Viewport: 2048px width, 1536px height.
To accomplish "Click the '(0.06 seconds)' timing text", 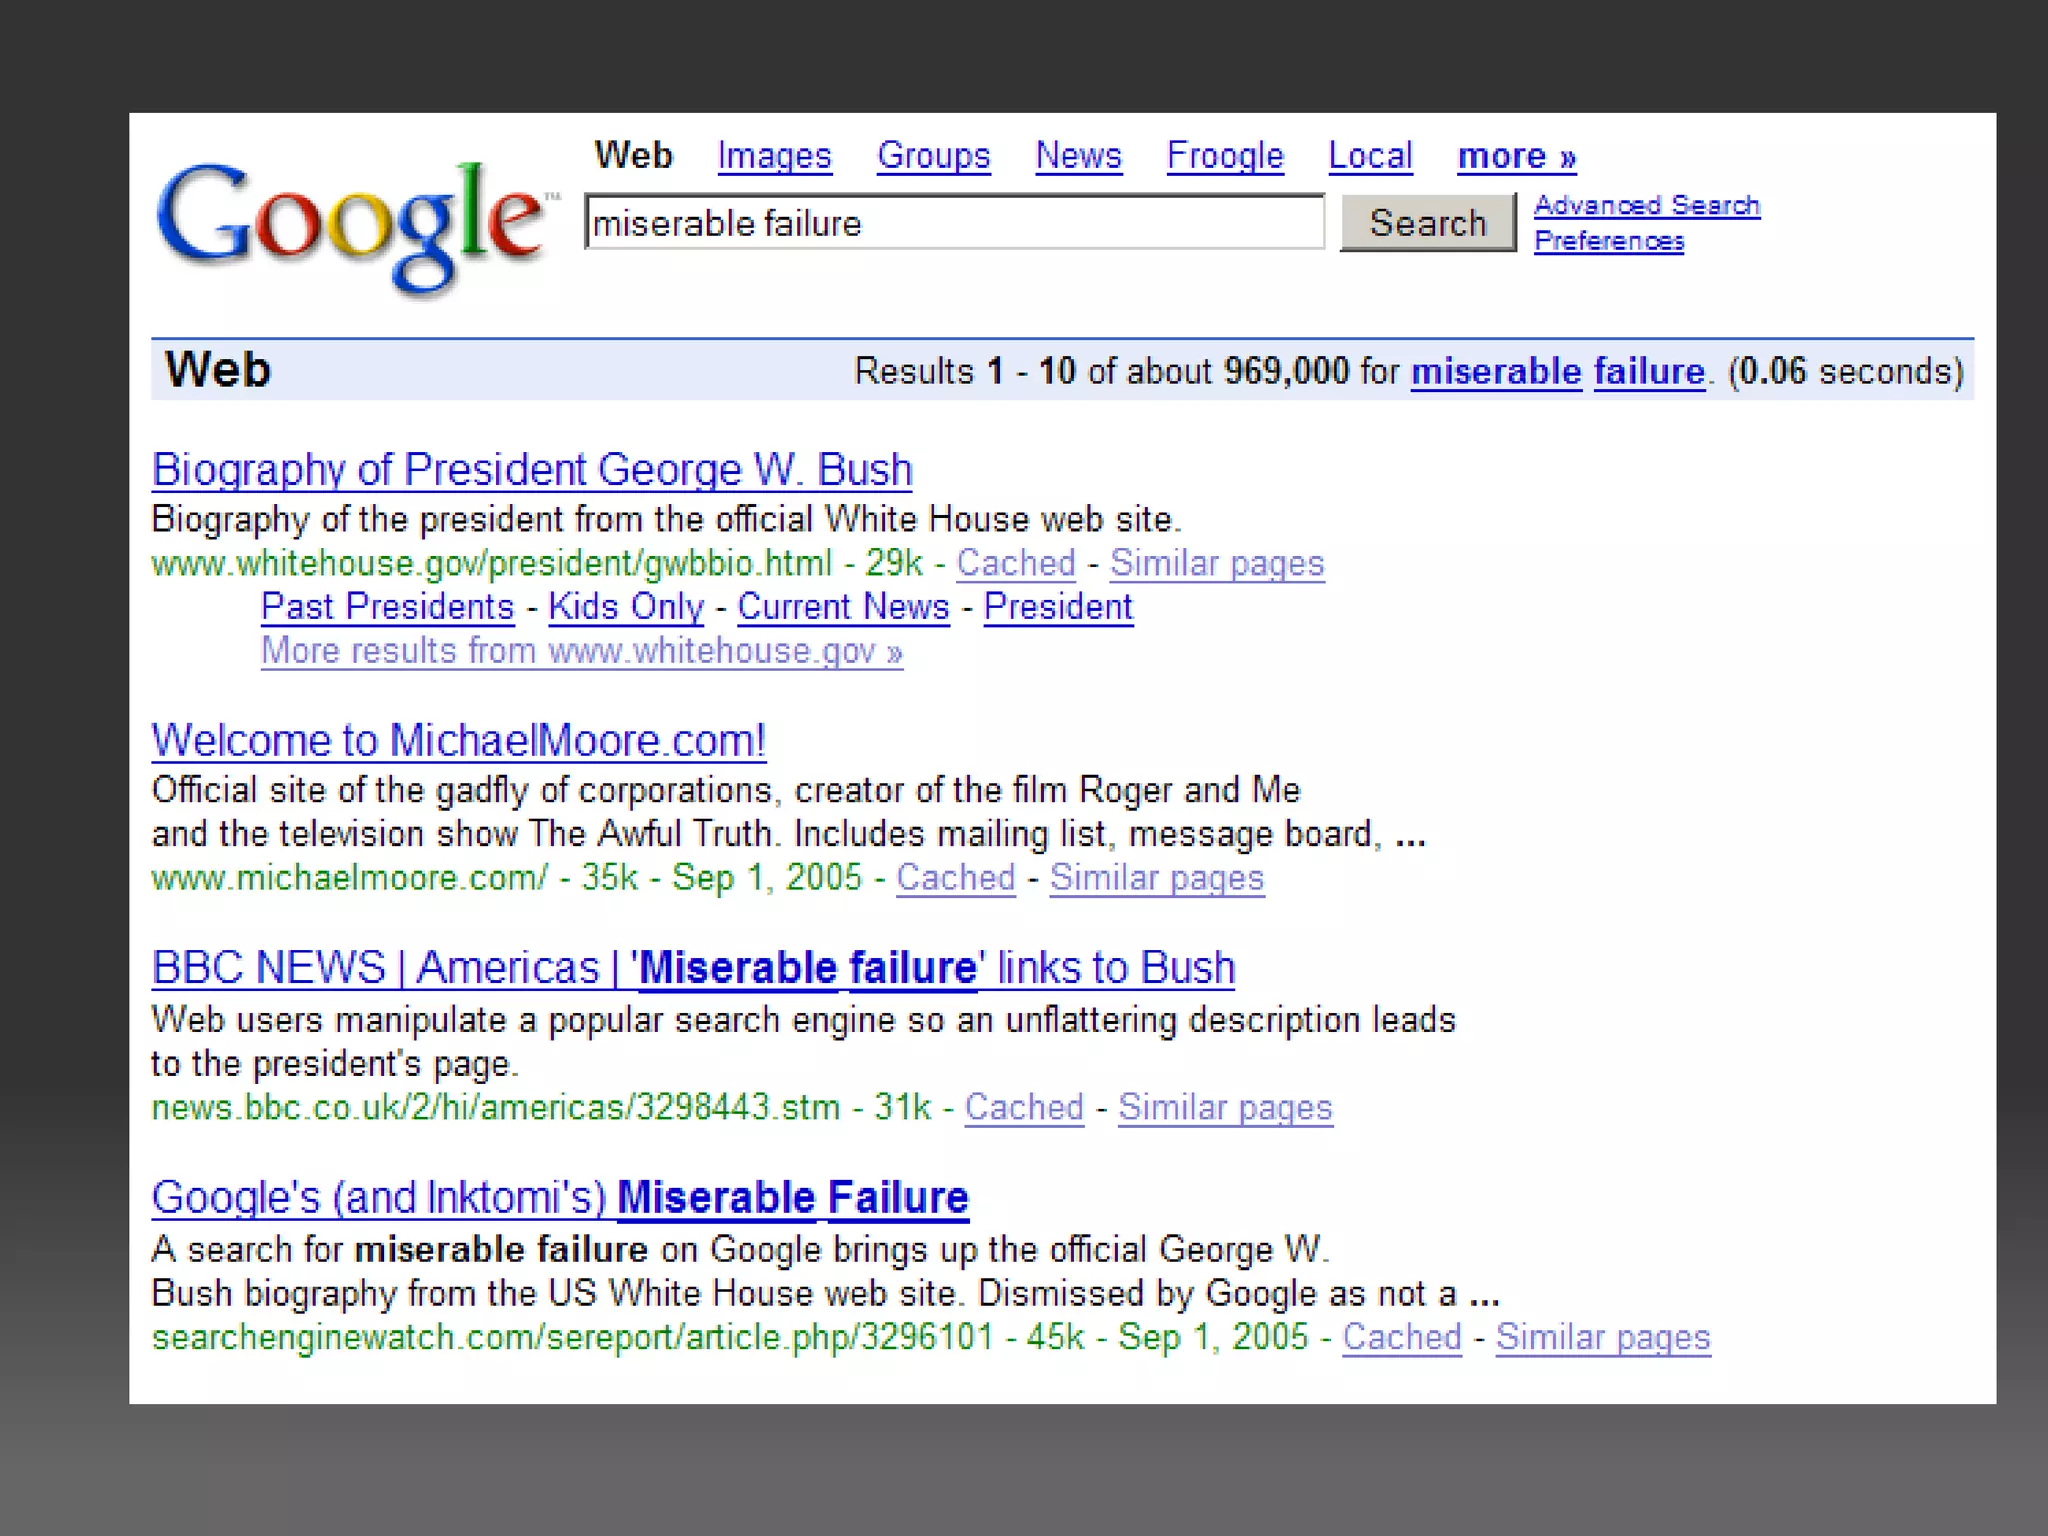I will [1846, 371].
